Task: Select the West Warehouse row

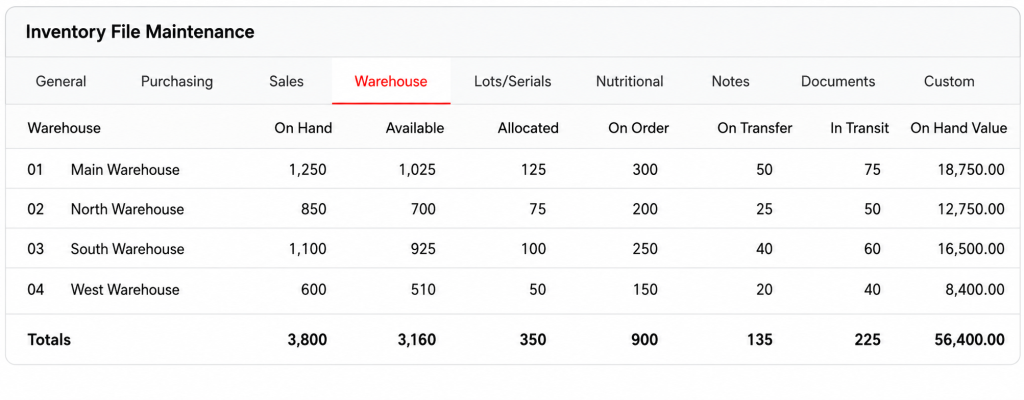Action: [512, 289]
